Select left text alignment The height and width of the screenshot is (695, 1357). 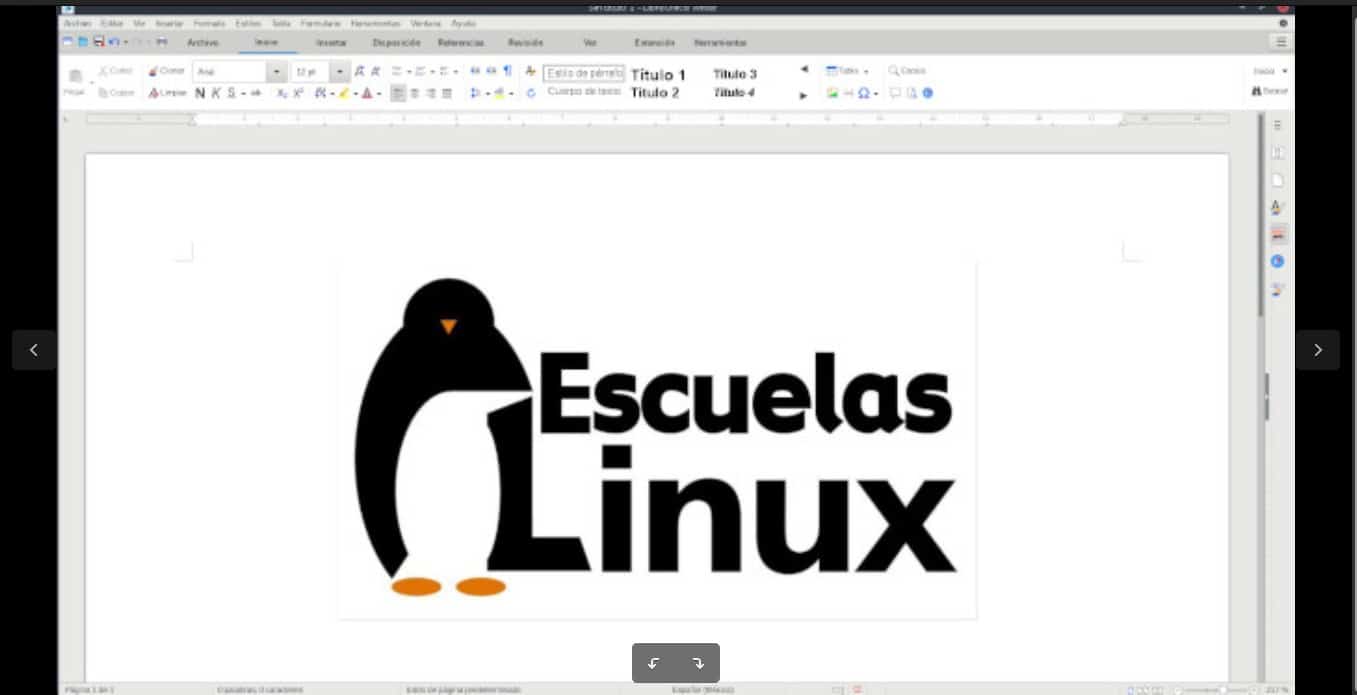click(398, 93)
